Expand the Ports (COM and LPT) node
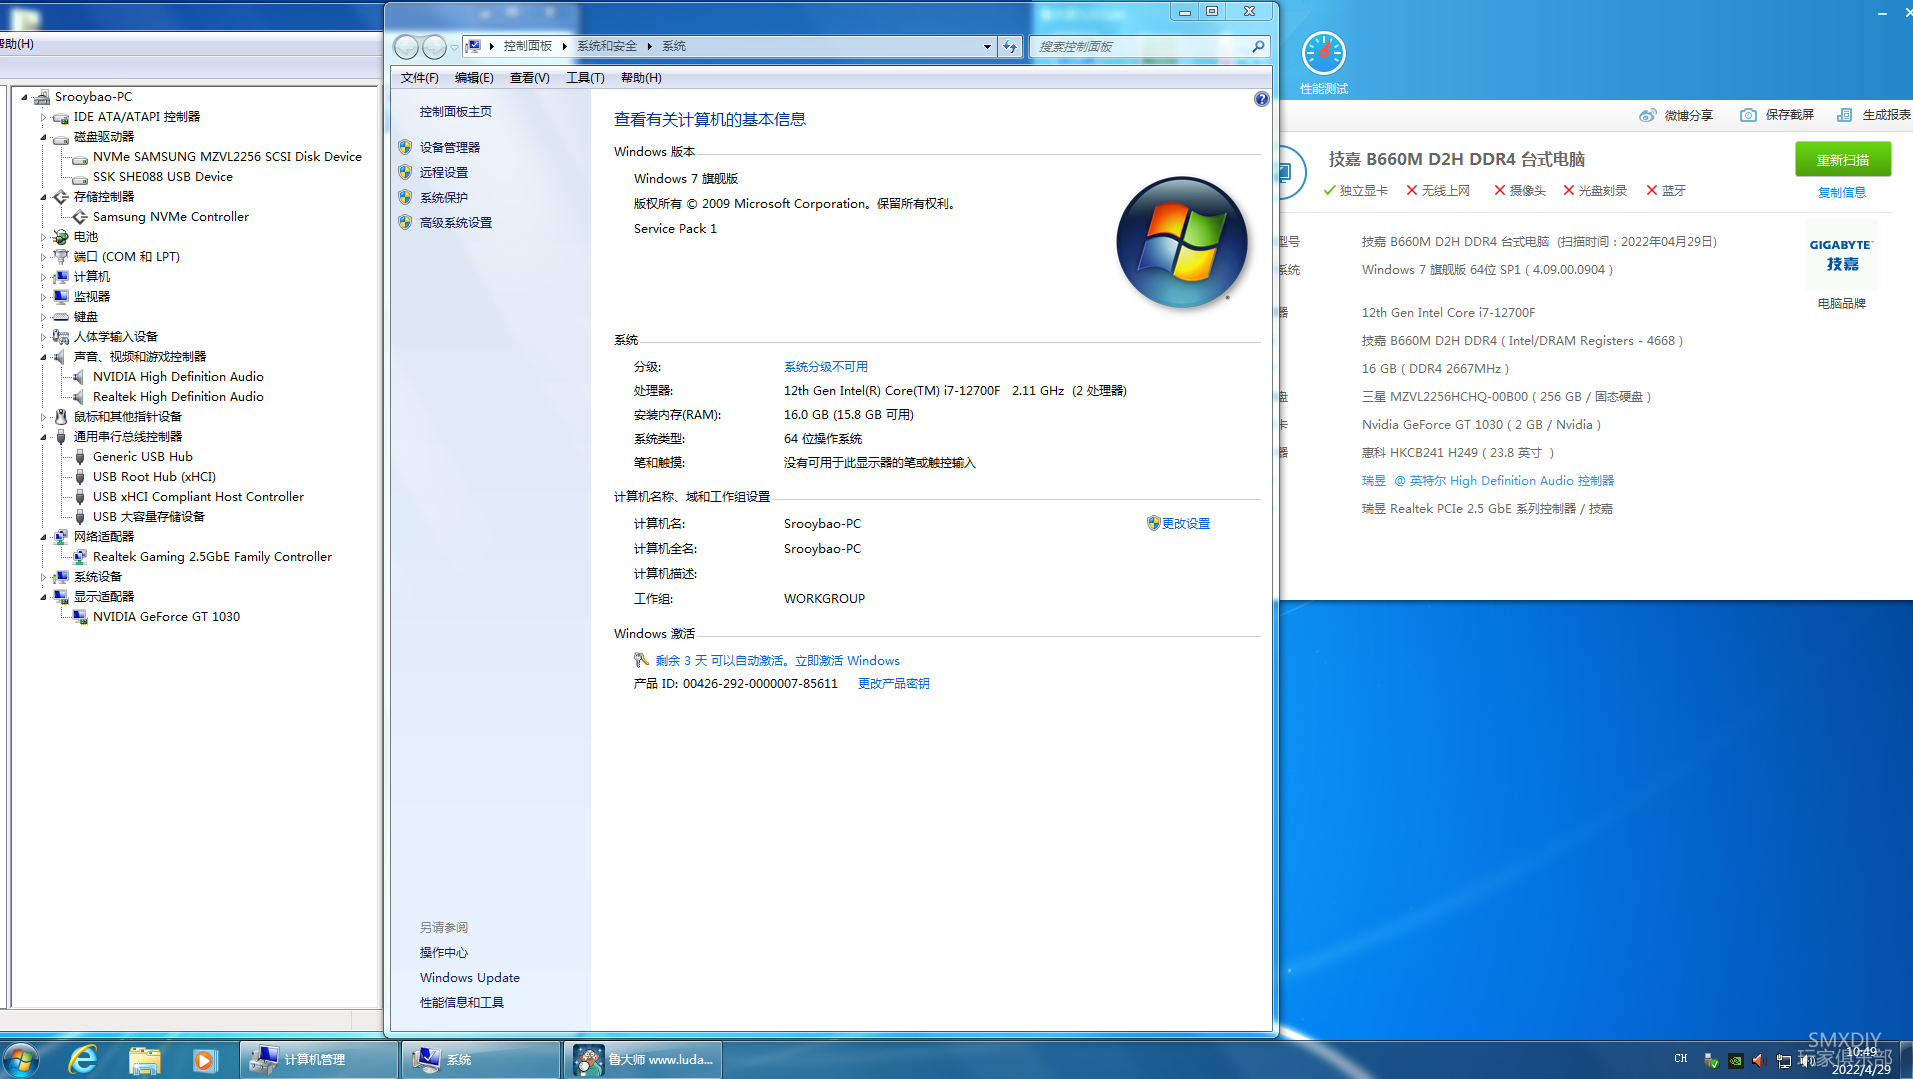The width and height of the screenshot is (1913, 1079). (43, 257)
